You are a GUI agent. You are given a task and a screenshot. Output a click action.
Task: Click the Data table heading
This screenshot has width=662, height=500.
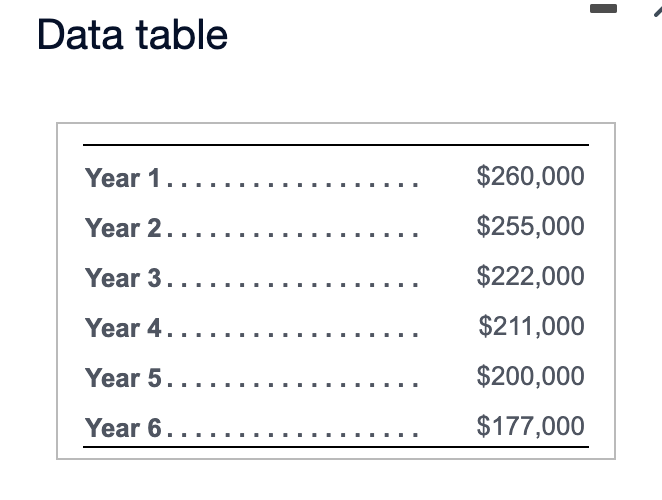tap(132, 34)
